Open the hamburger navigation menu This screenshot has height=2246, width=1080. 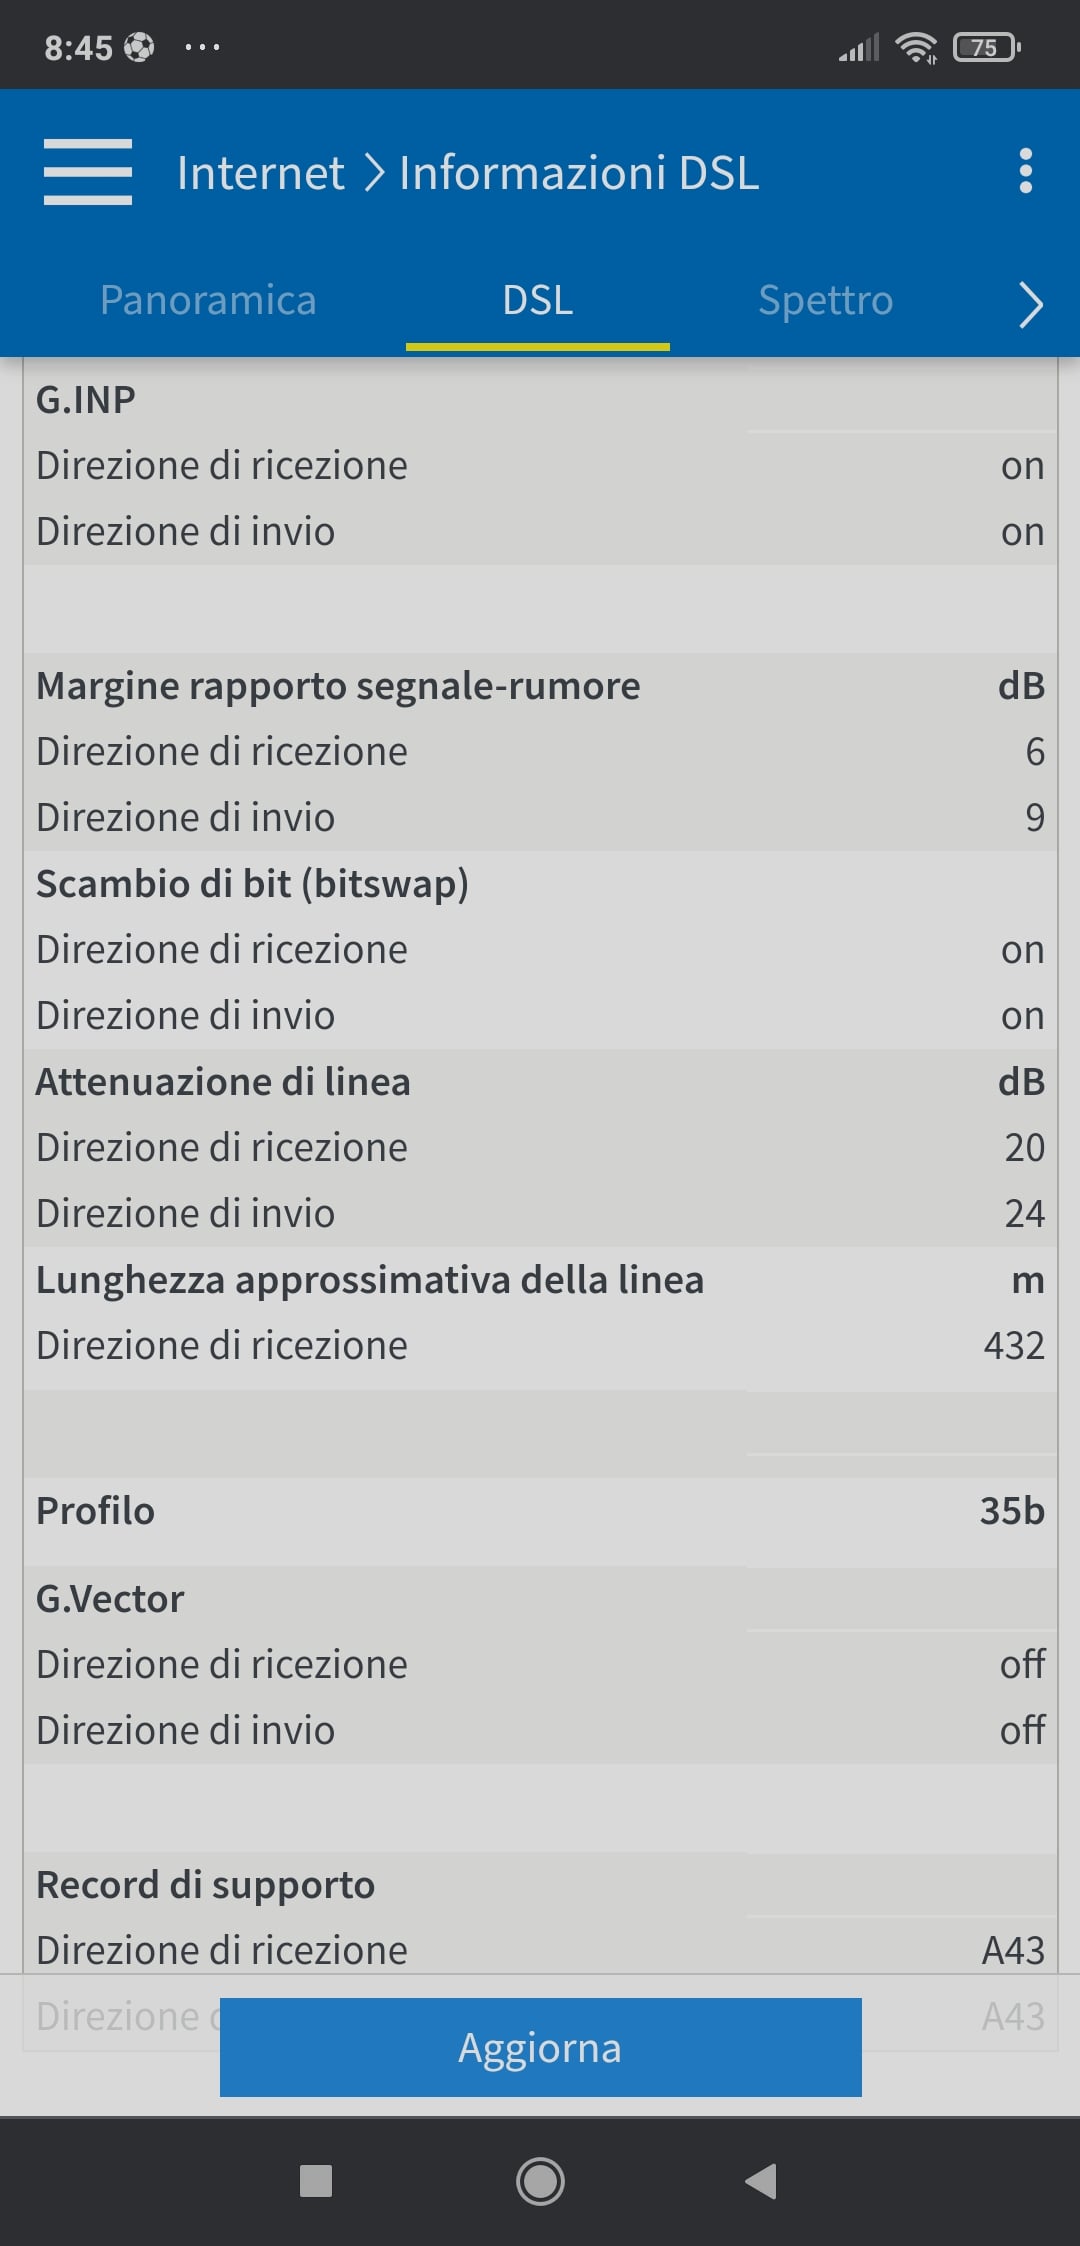[x=88, y=172]
